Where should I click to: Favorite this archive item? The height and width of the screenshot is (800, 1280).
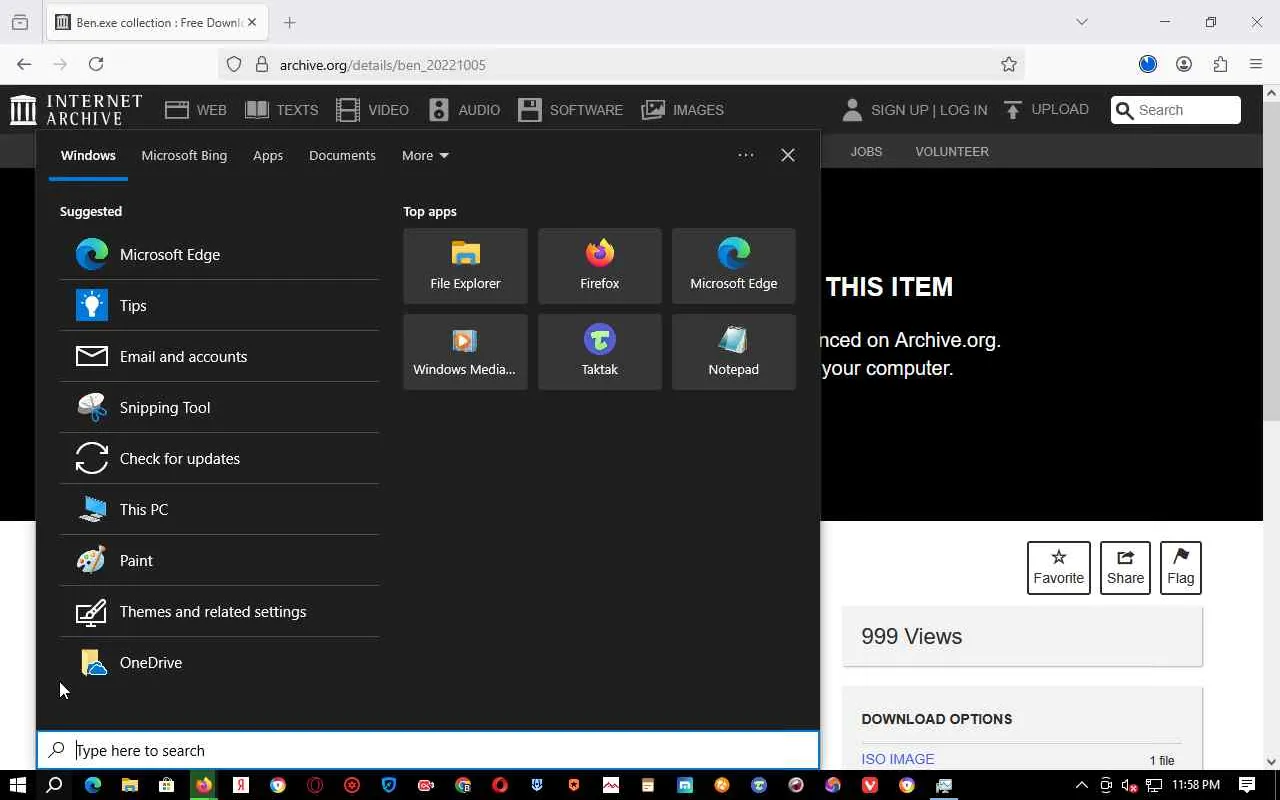tap(1058, 567)
